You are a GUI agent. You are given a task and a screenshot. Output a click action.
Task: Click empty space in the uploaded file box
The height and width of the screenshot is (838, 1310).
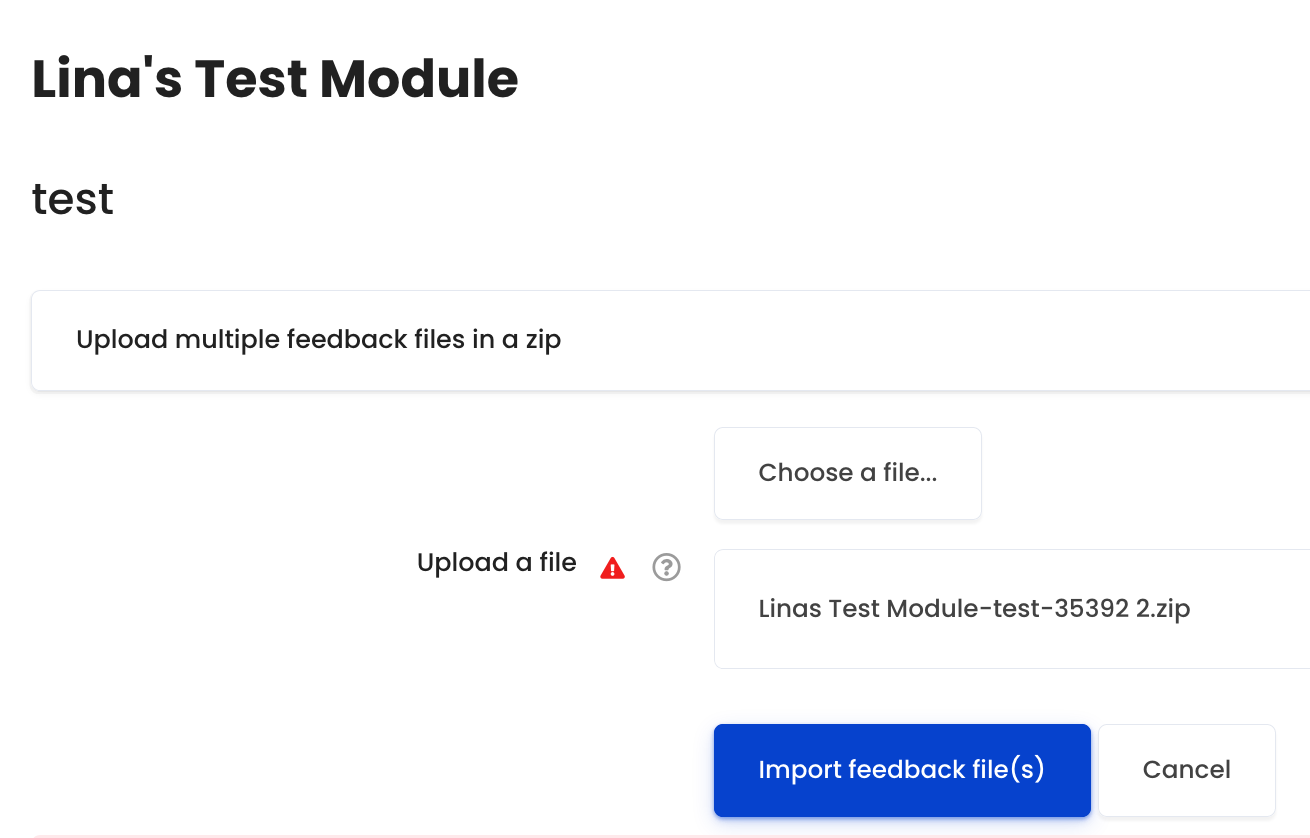coord(1250,640)
